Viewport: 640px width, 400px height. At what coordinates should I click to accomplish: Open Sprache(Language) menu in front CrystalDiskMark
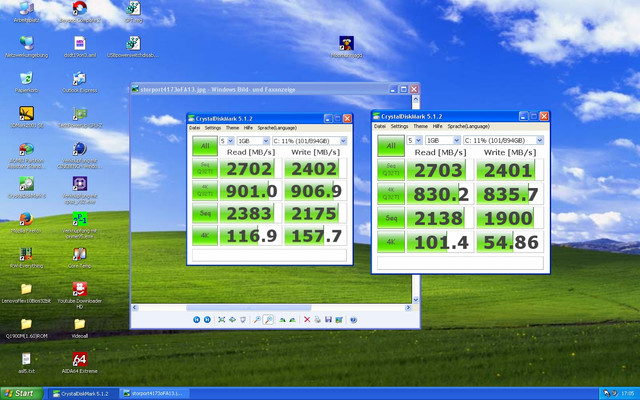[469, 126]
